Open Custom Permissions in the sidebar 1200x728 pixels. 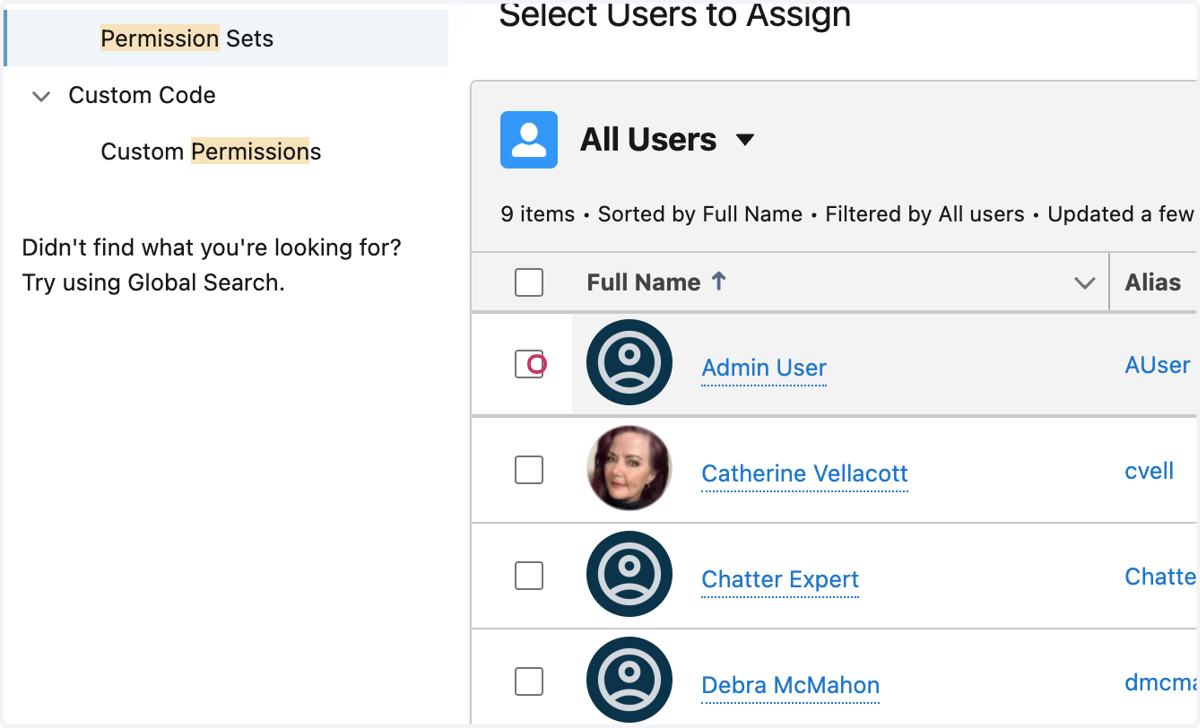(211, 152)
